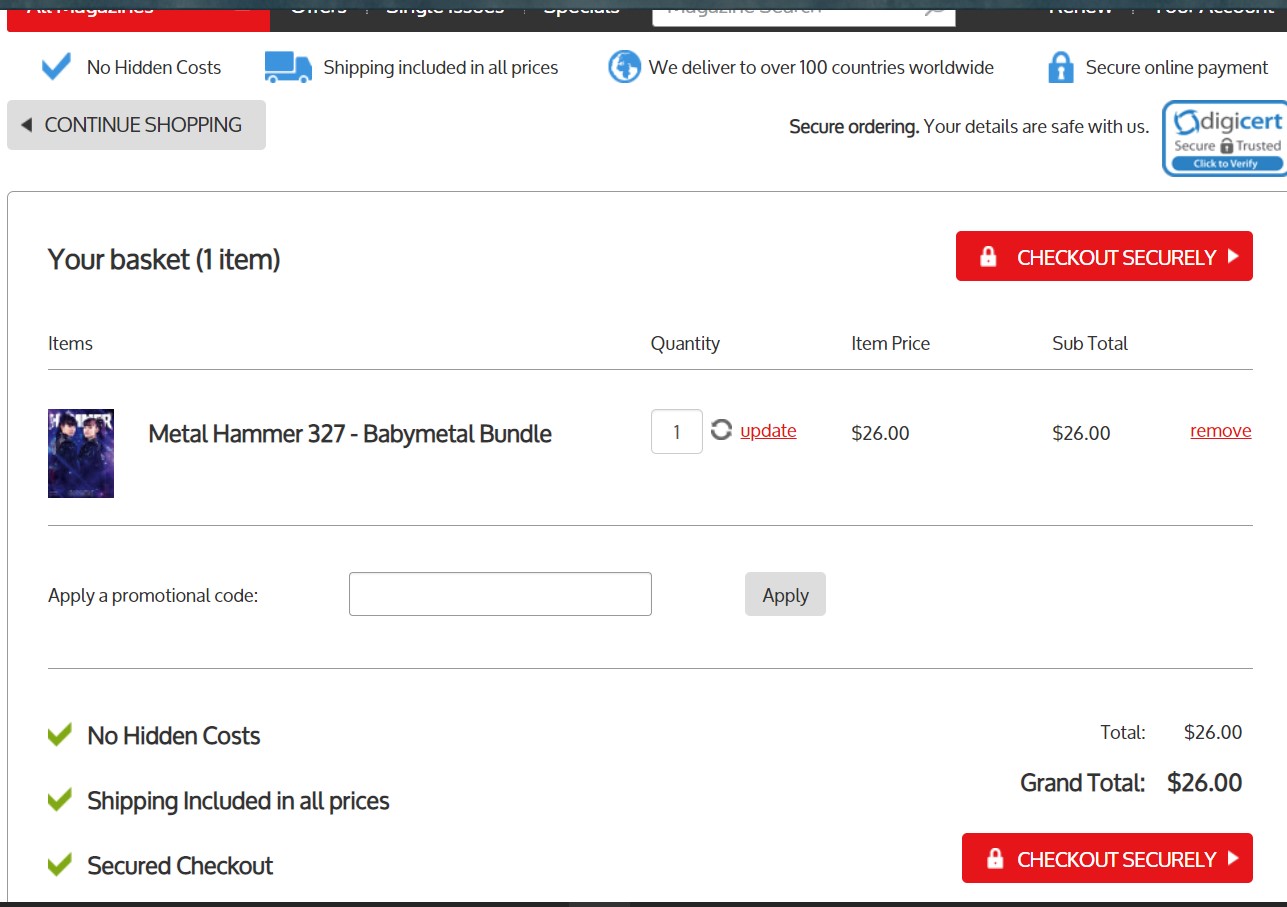Go back with Continue Shopping button

click(x=136, y=125)
